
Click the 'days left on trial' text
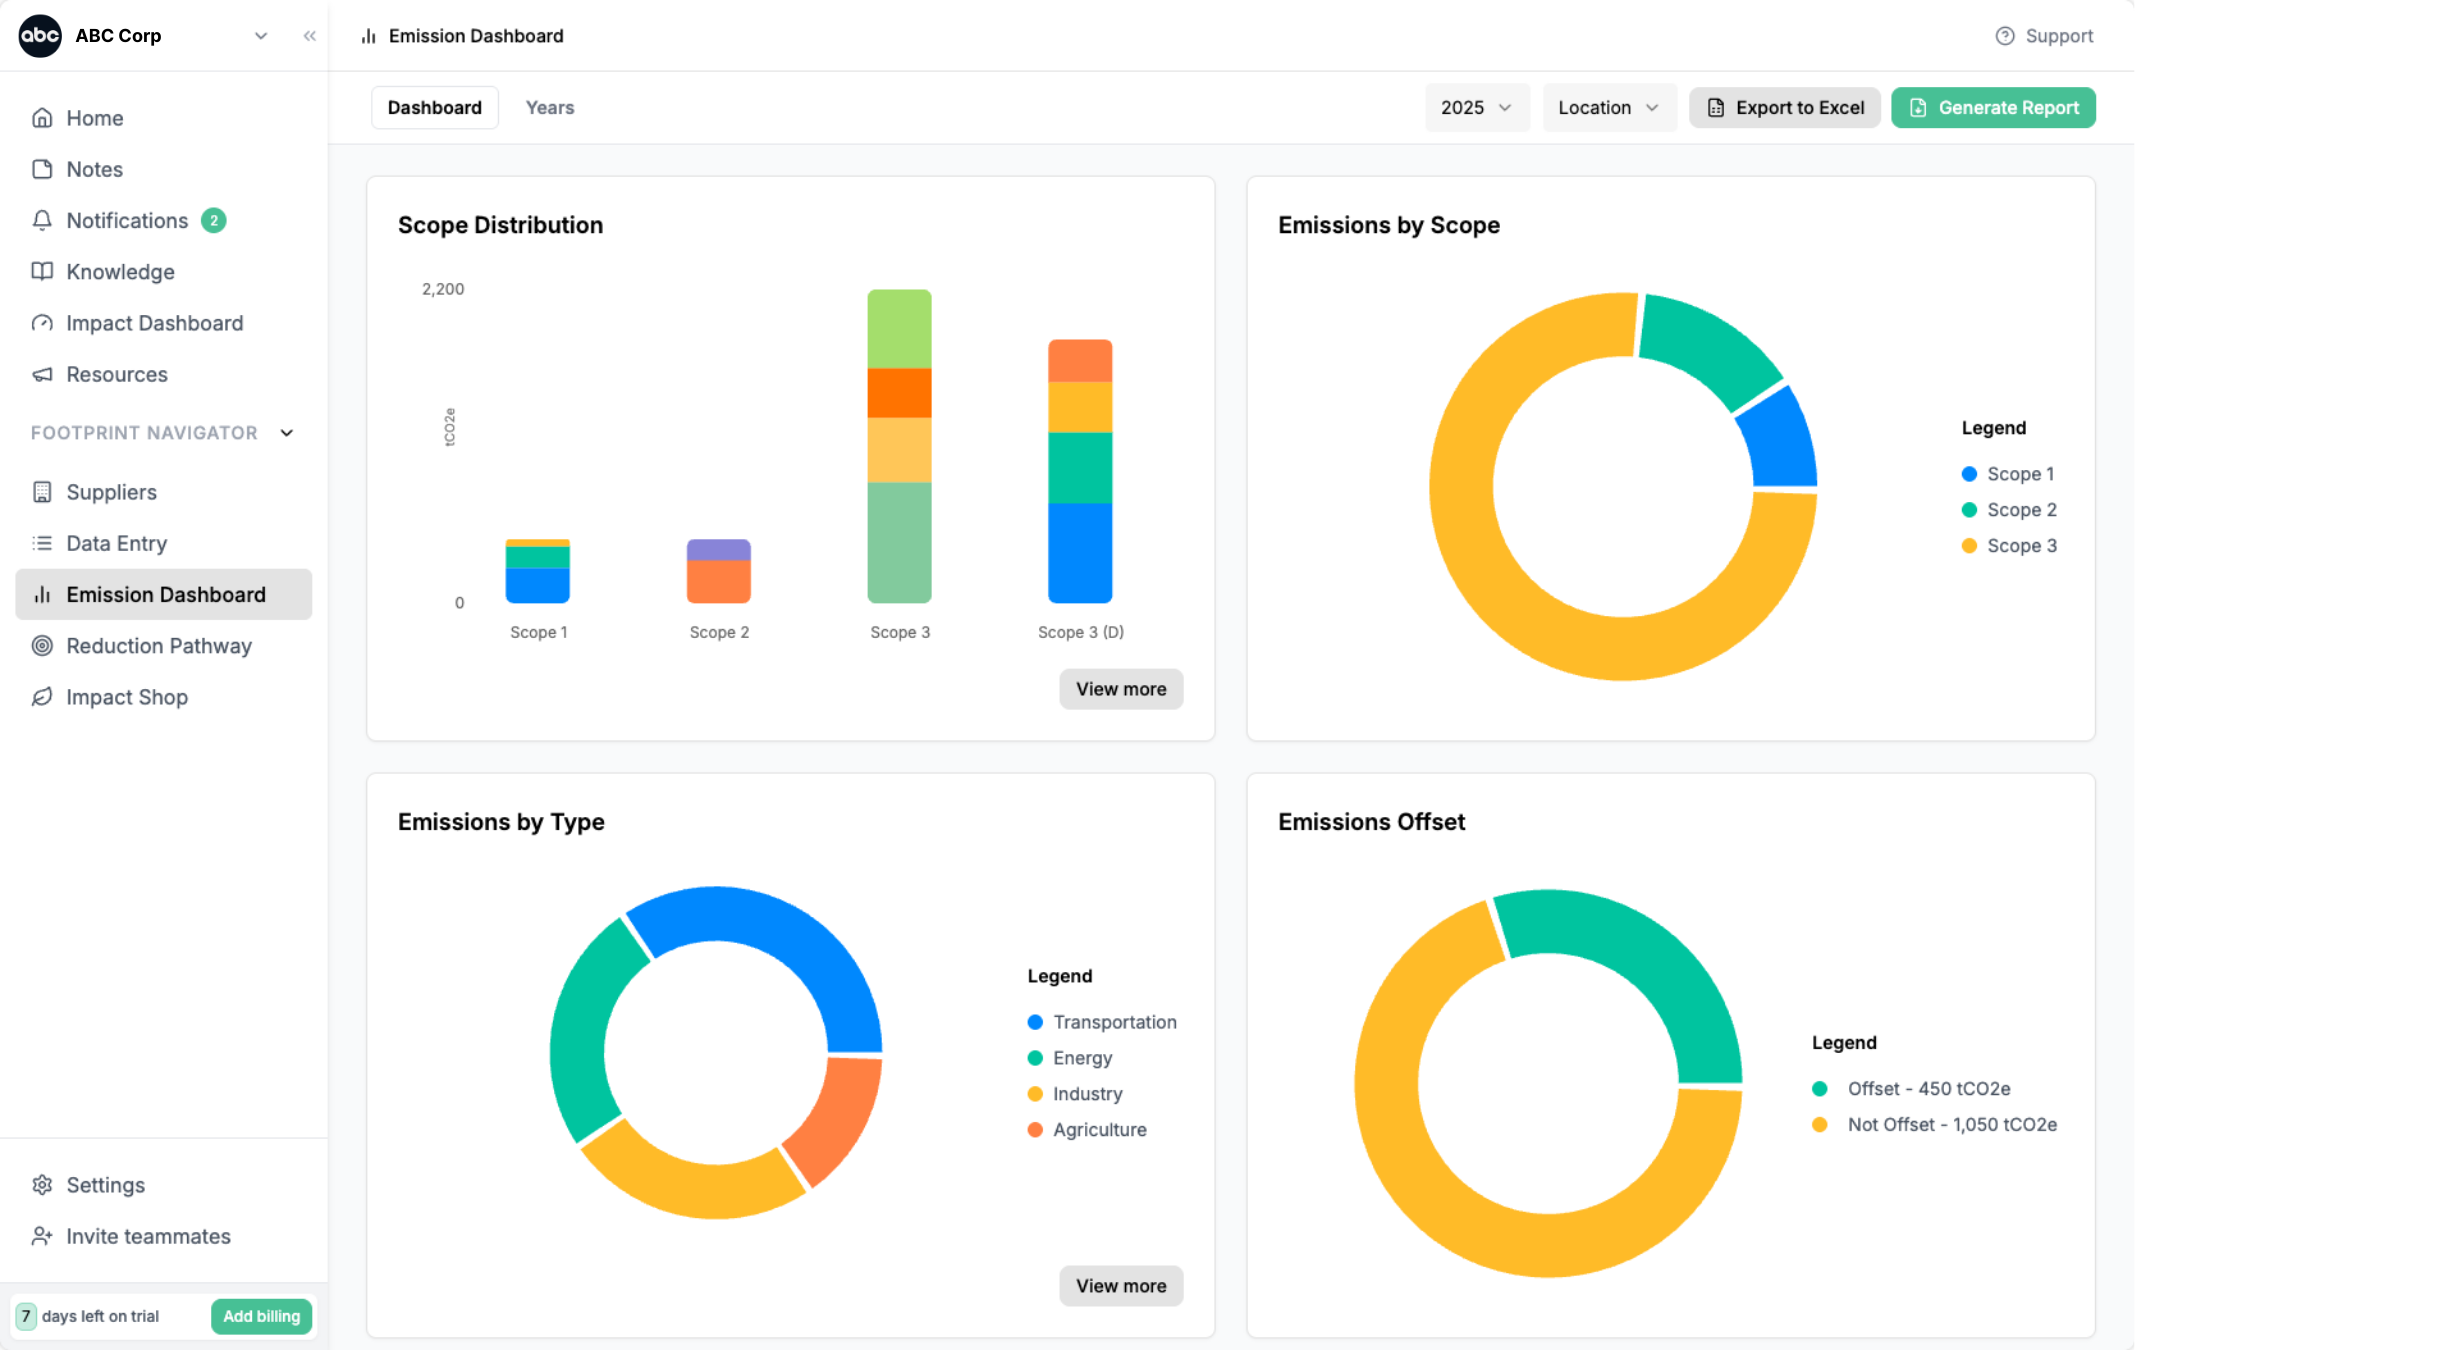(100, 1316)
